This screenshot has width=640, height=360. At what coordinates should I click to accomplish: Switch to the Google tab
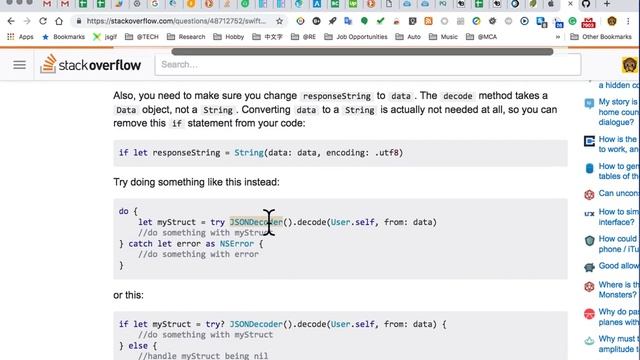pos(155,4)
